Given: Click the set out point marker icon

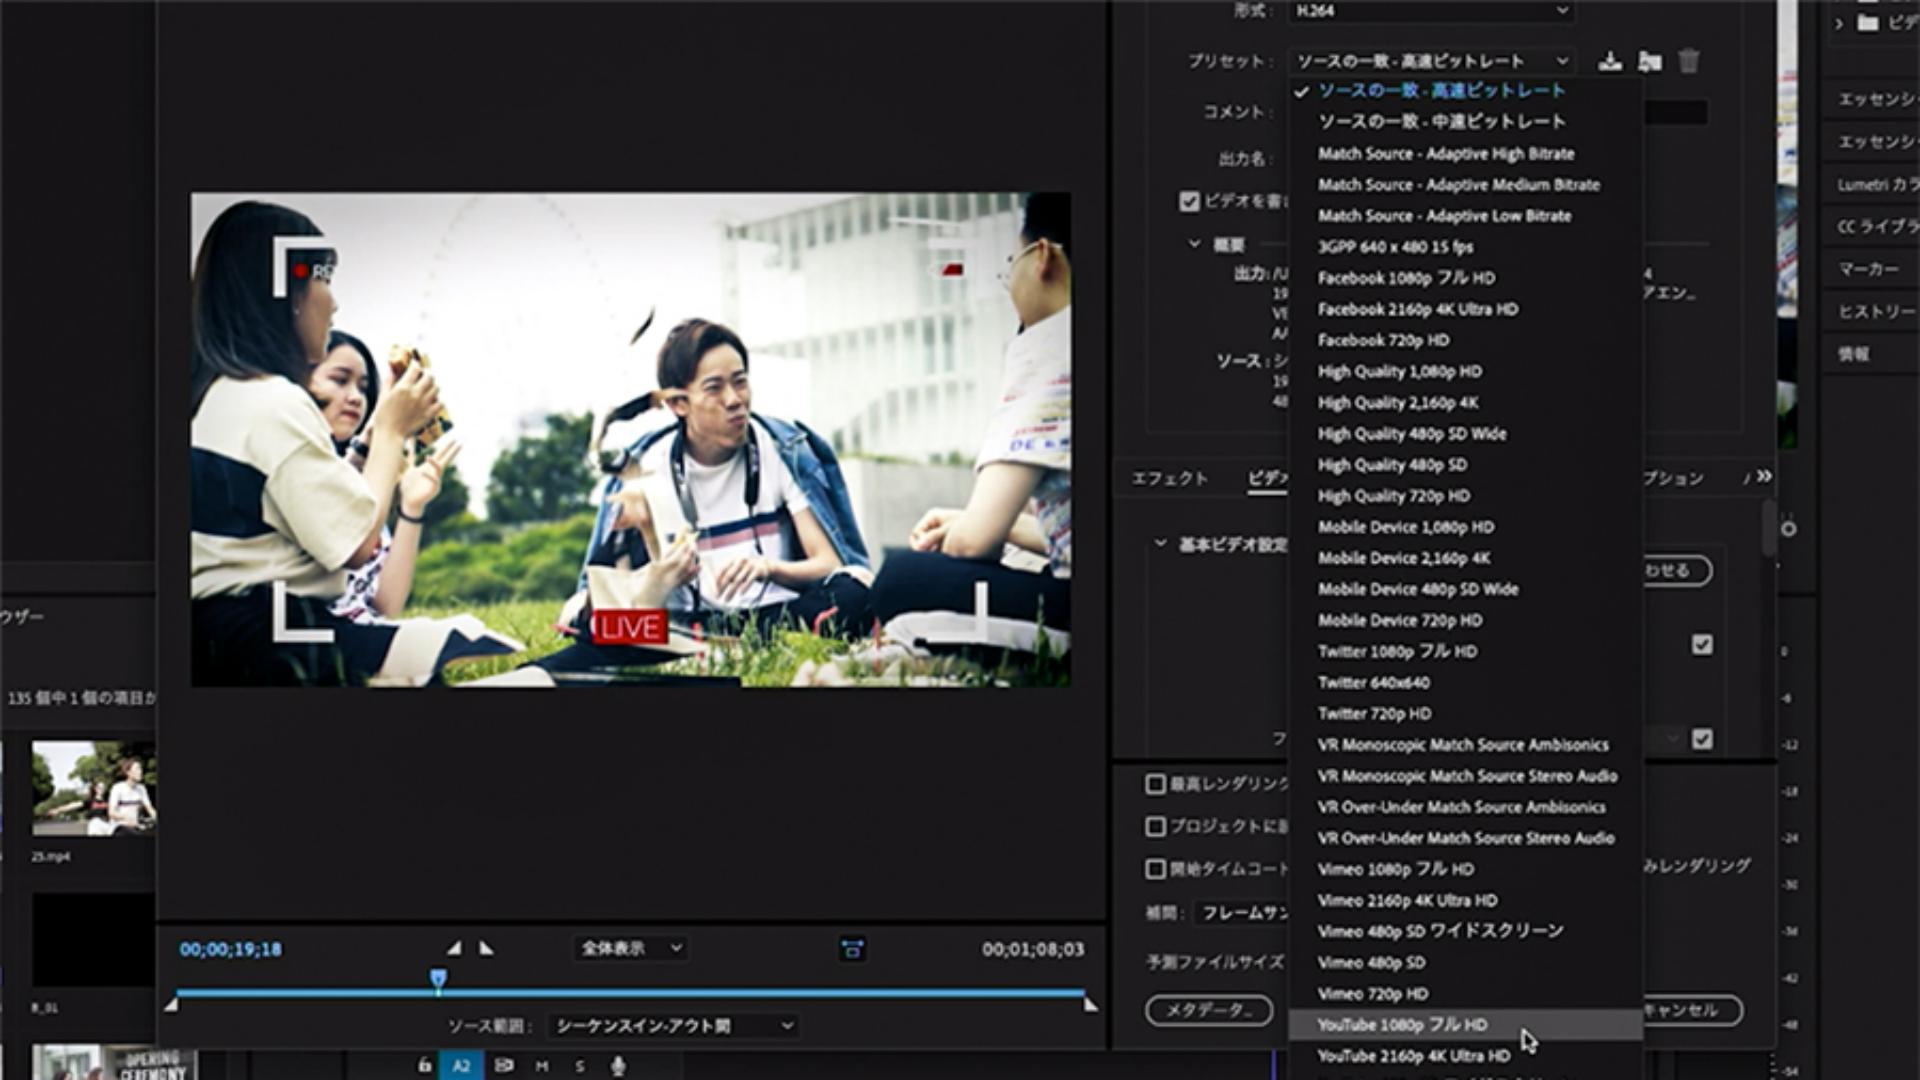Looking at the screenshot, I should point(486,948).
